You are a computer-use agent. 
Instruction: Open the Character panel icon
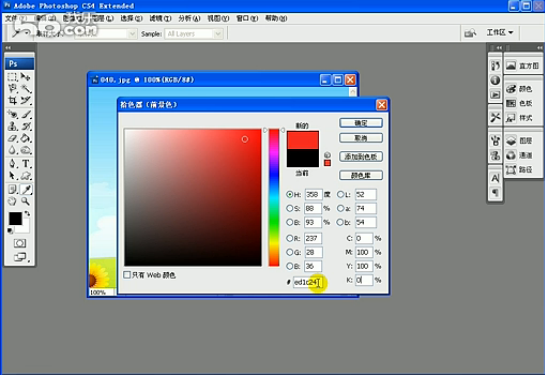[x=495, y=178]
